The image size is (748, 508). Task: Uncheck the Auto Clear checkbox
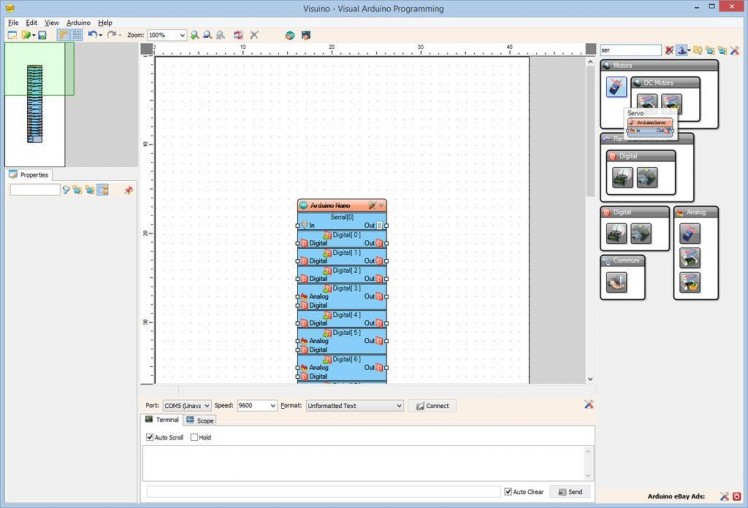point(509,492)
